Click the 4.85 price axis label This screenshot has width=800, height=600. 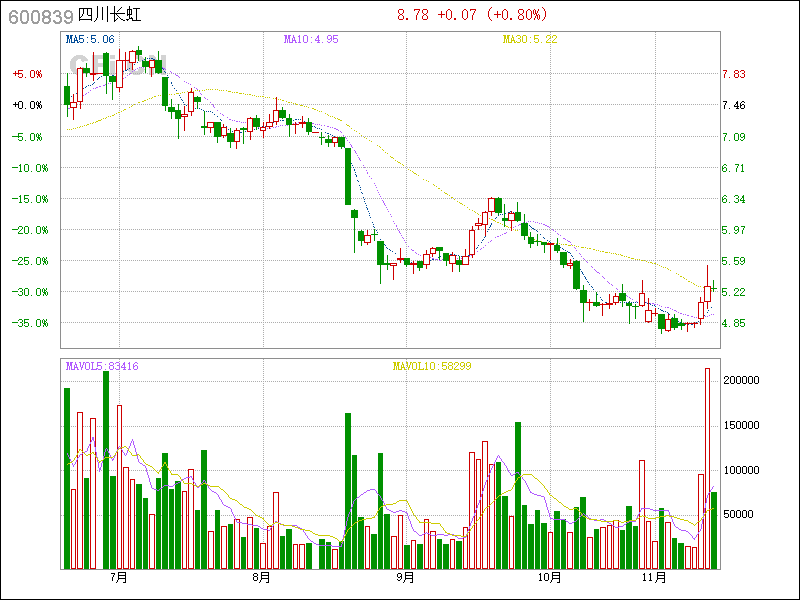[x=734, y=323]
